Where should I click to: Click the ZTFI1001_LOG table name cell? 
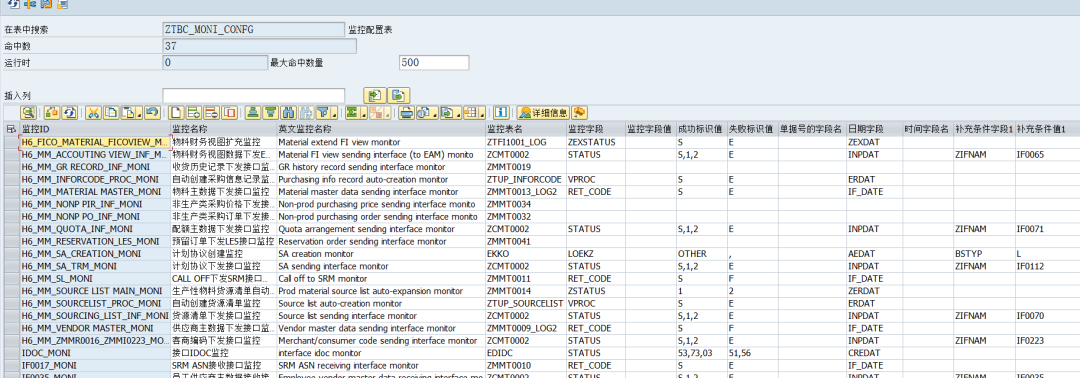(526, 142)
